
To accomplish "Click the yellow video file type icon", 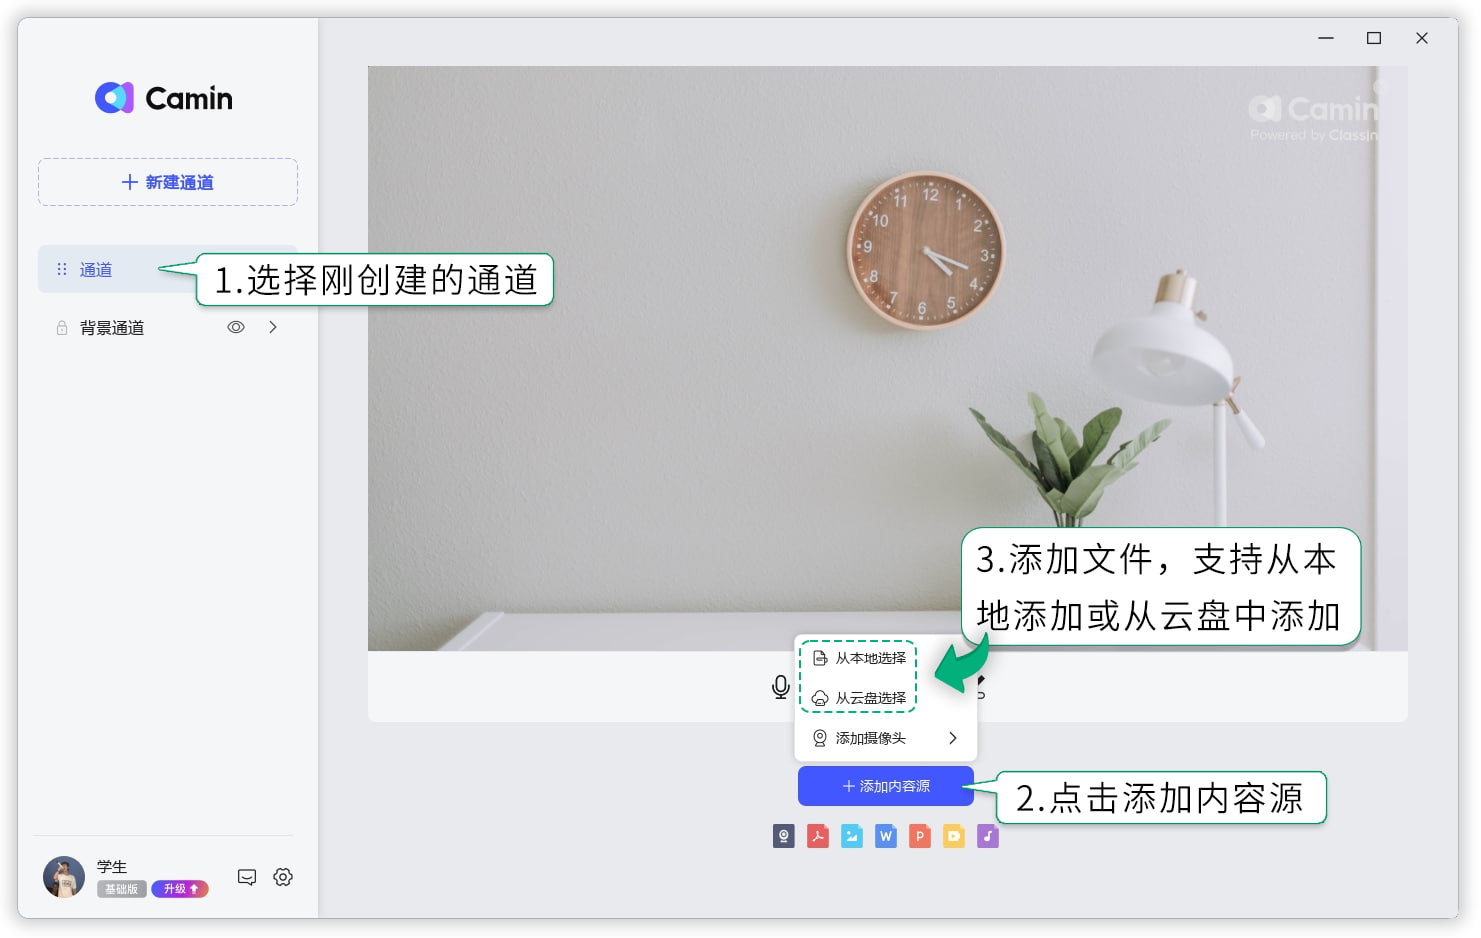I will coord(954,836).
